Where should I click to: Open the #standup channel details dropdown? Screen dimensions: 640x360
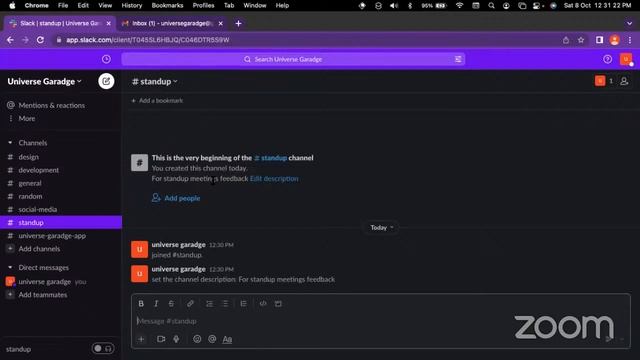155,82
